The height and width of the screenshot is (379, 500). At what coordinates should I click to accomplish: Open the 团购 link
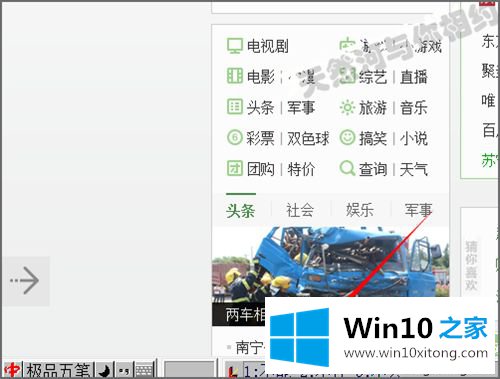261,169
